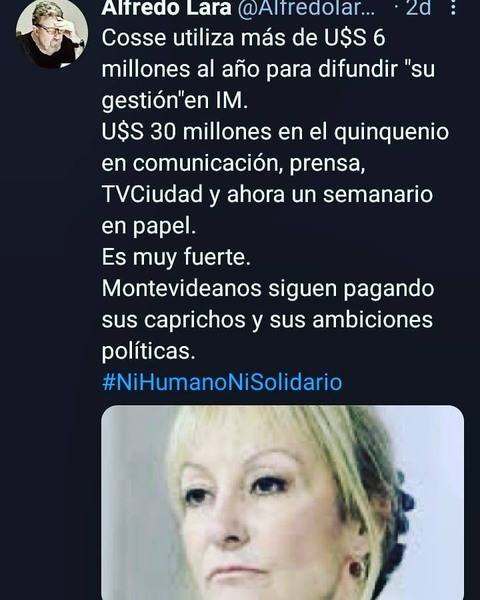The width and height of the screenshot is (480, 600).
Task: Tap the text line mentioning gestión en IM
Action: (x=175, y=101)
